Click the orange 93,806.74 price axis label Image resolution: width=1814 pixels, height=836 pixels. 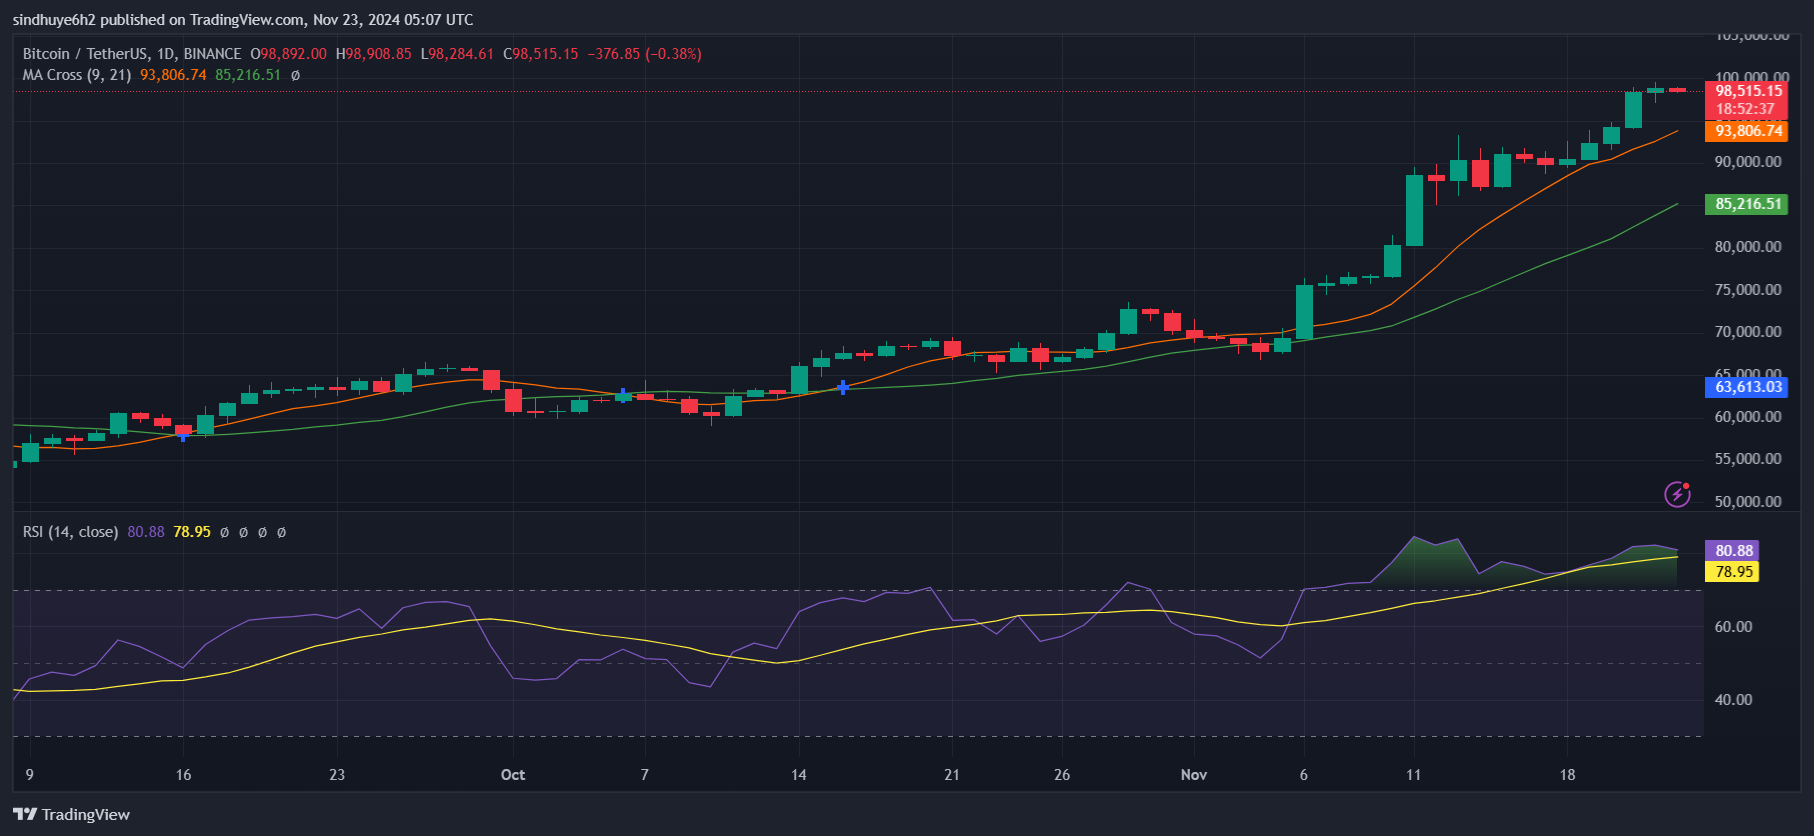1748,131
